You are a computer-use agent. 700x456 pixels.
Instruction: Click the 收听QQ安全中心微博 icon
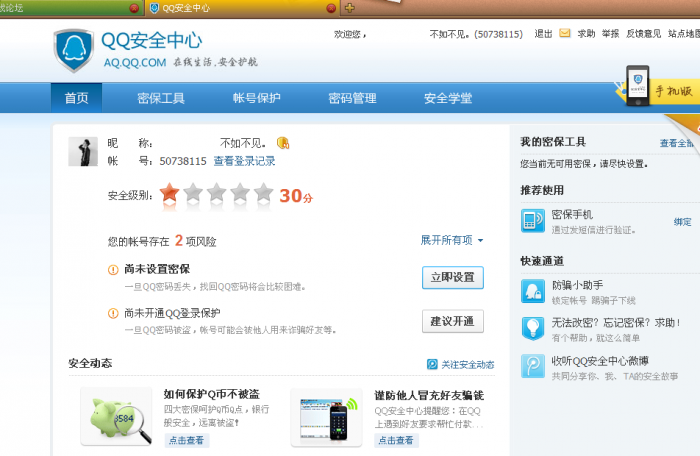(533, 366)
